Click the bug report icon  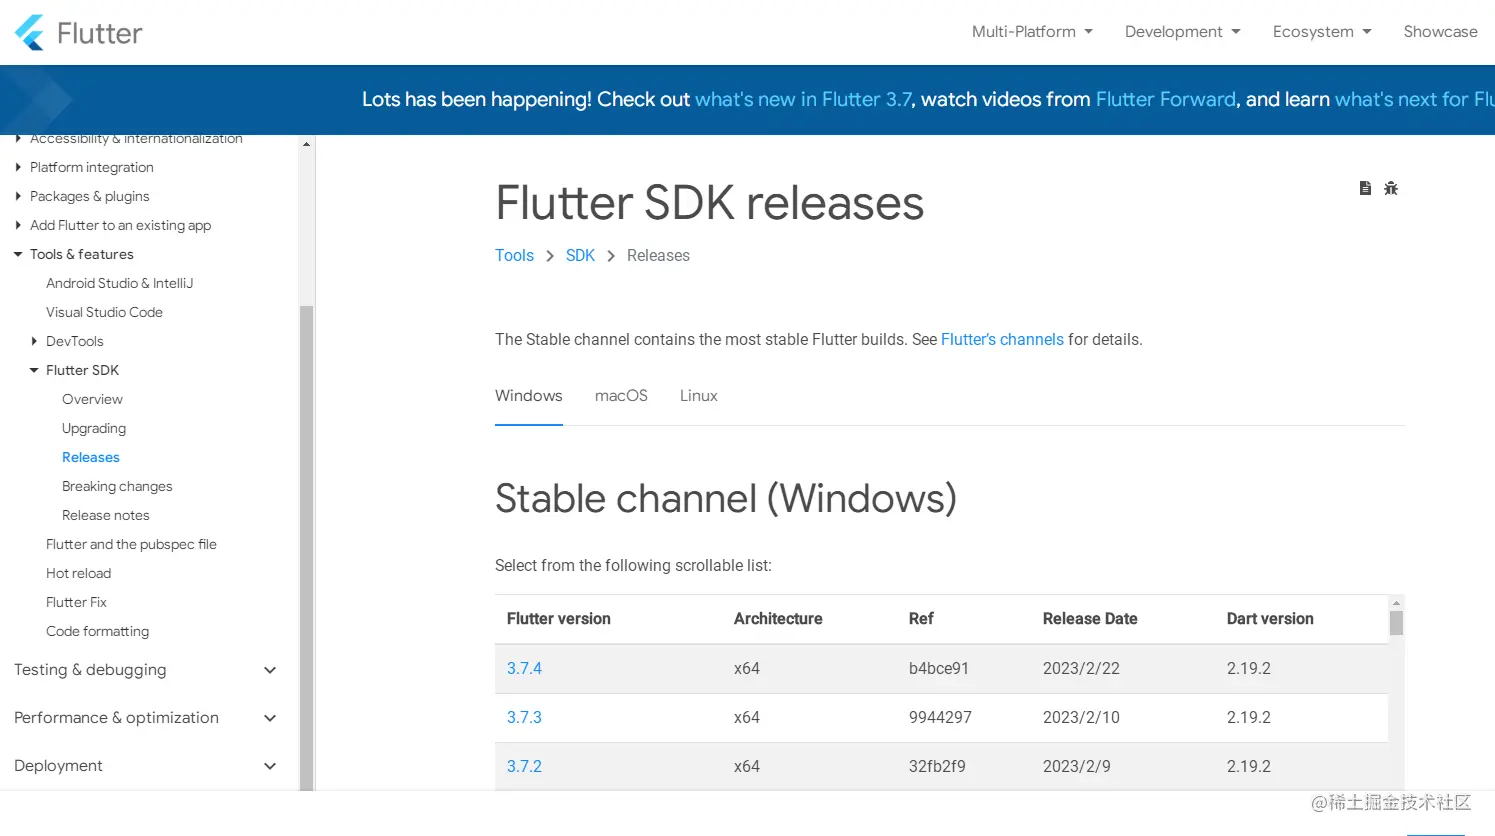1391,188
